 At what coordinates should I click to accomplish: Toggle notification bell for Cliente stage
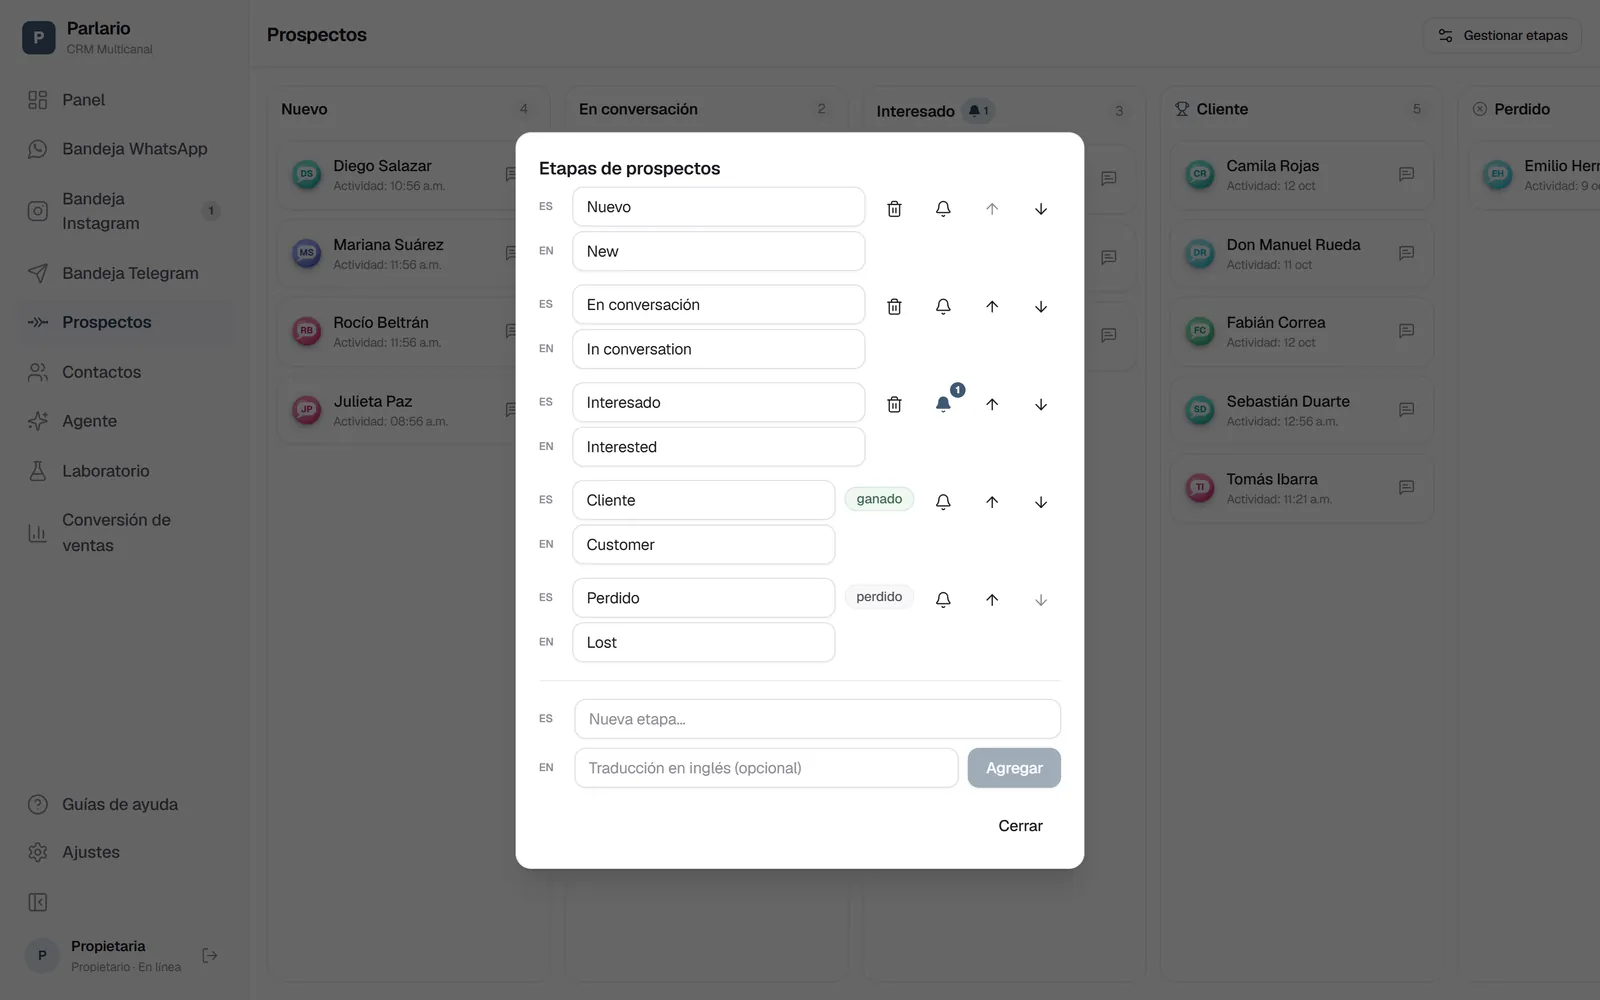click(943, 502)
